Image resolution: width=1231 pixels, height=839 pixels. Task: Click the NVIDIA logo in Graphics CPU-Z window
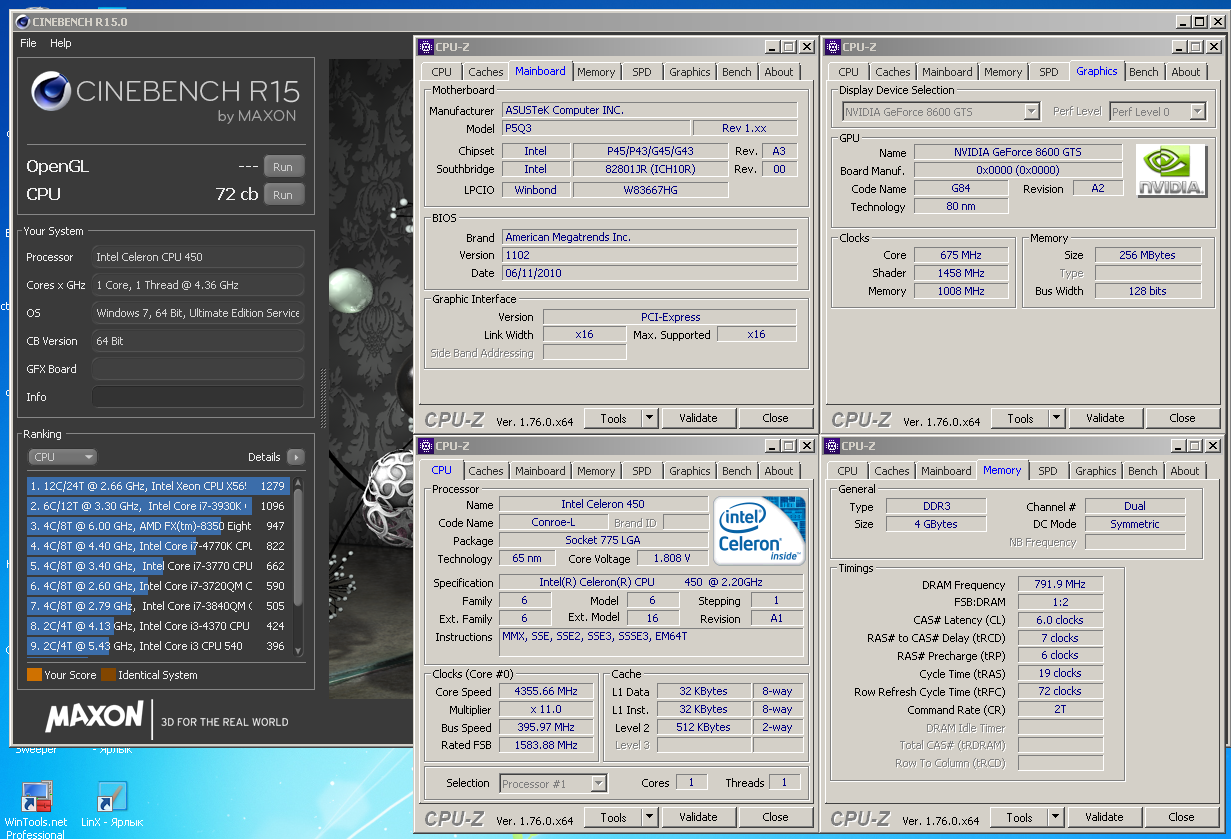coord(1171,171)
